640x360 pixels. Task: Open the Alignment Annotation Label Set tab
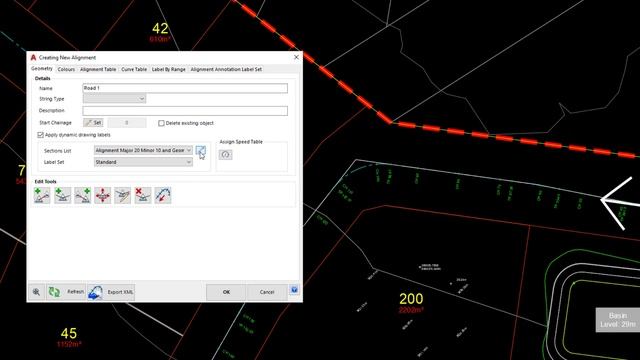click(x=226, y=69)
